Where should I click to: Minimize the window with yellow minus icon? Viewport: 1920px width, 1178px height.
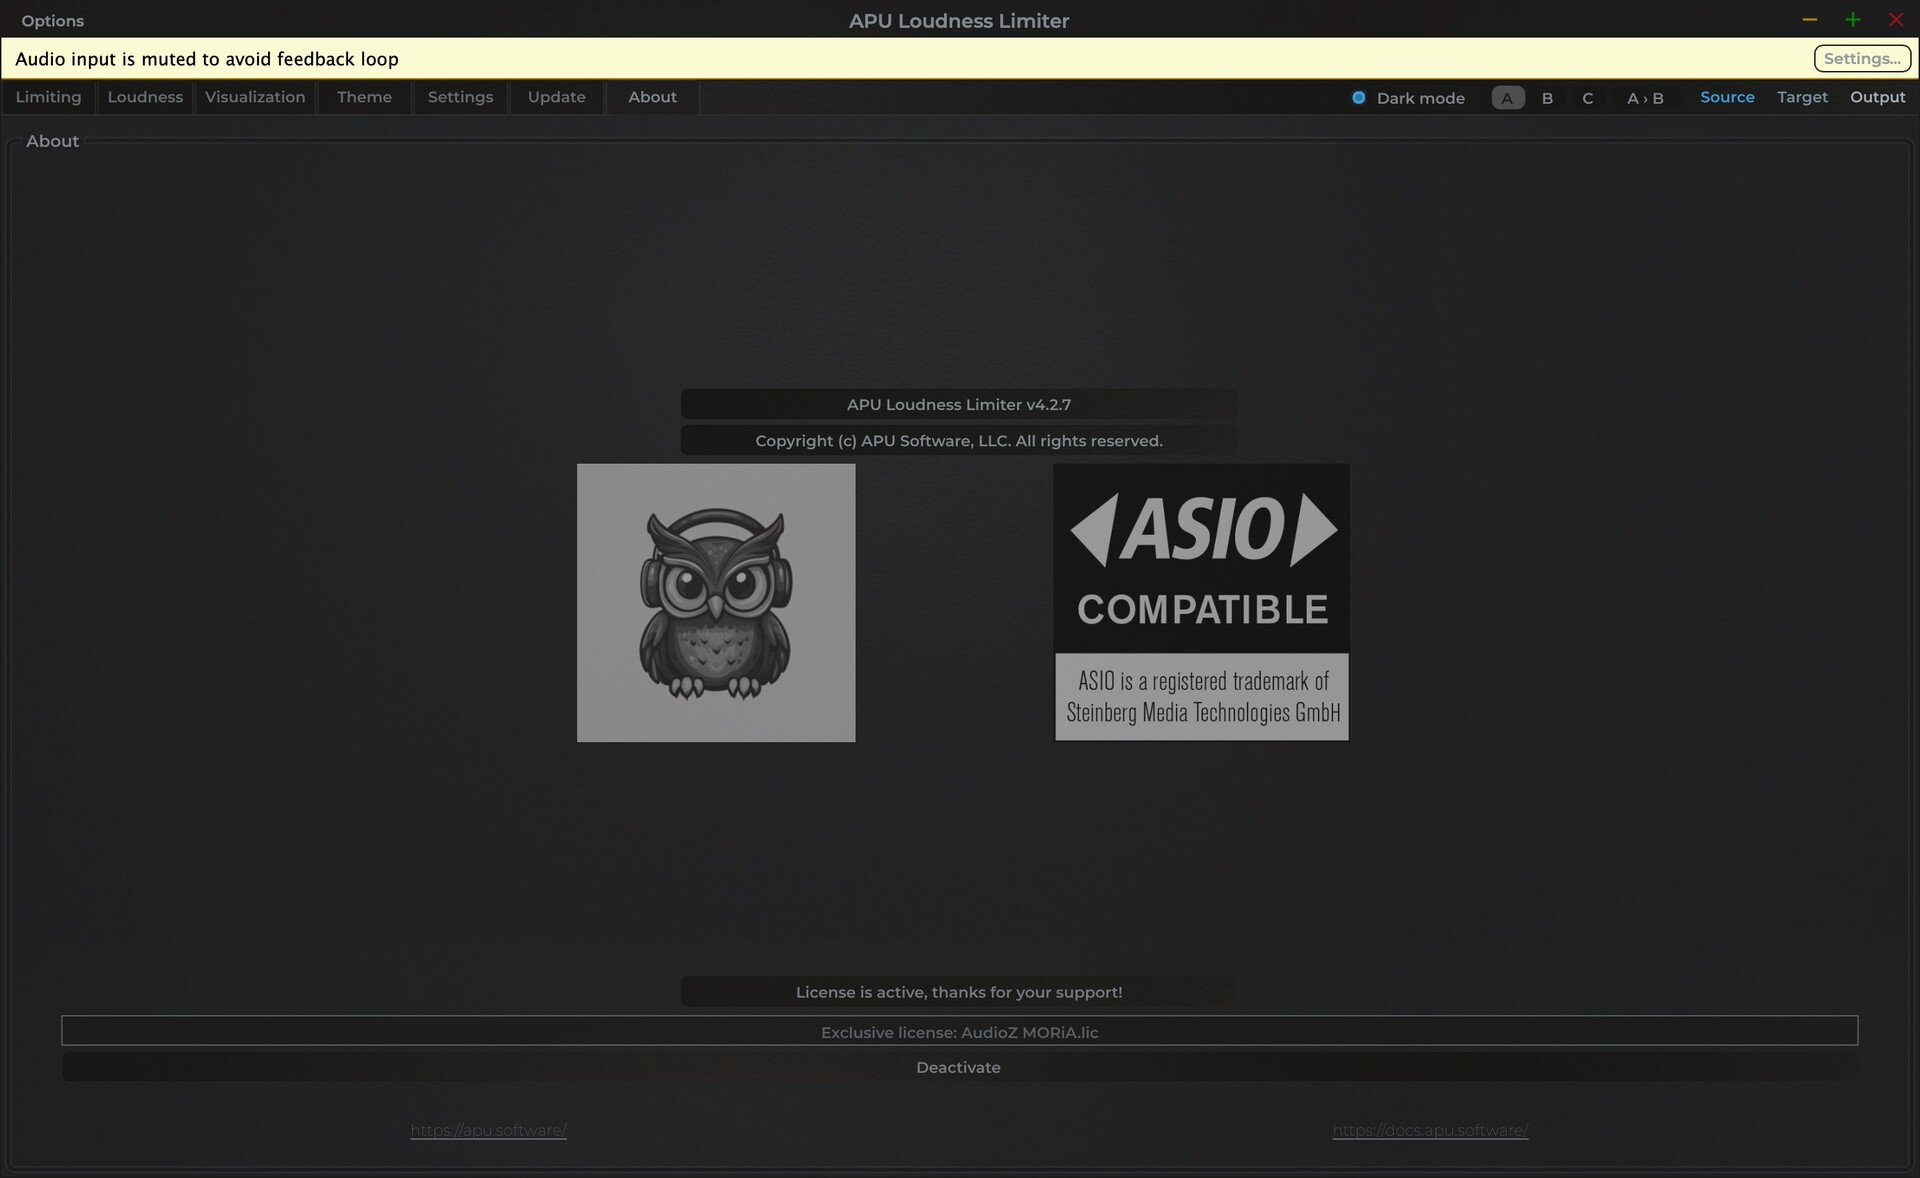pyautogui.click(x=1809, y=20)
